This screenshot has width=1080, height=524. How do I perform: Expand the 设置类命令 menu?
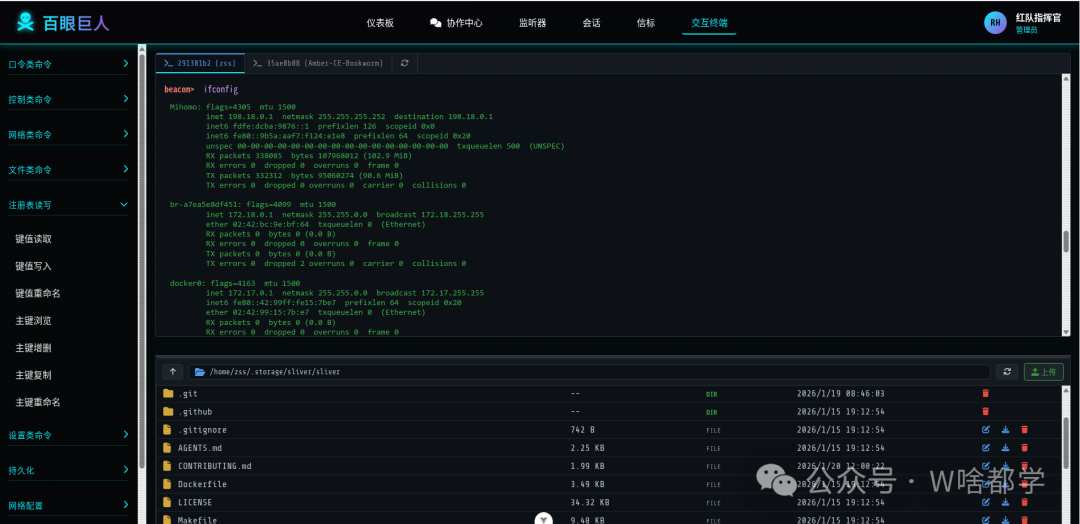click(x=68, y=435)
